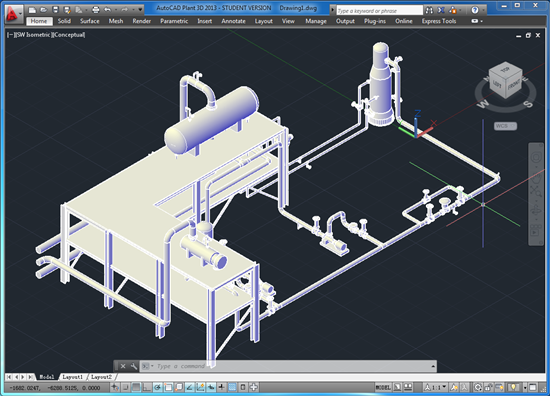550x396 pixels.
Task: Open the WCS coordinate system dropdown
Action: click(505, 126)
